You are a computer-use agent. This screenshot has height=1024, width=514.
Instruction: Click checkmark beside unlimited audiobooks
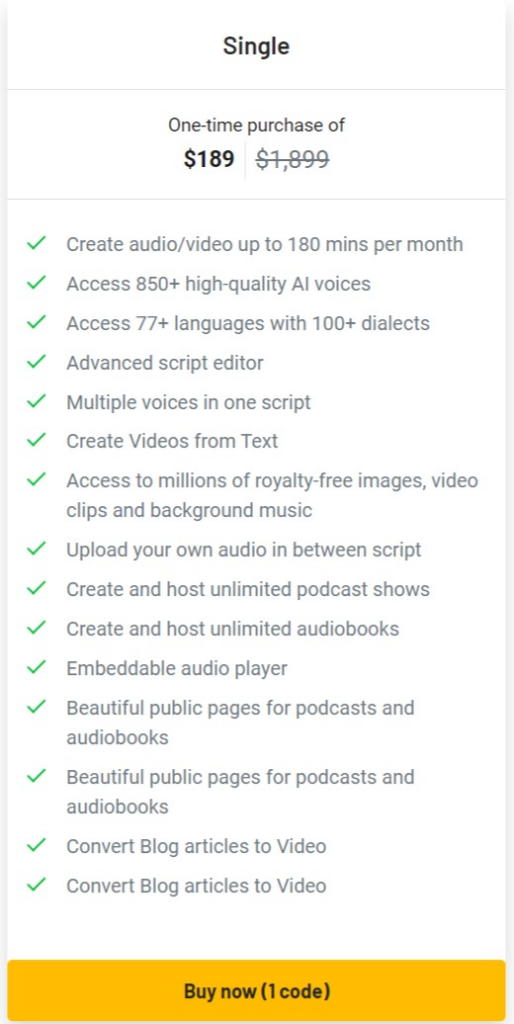(36, 628)
